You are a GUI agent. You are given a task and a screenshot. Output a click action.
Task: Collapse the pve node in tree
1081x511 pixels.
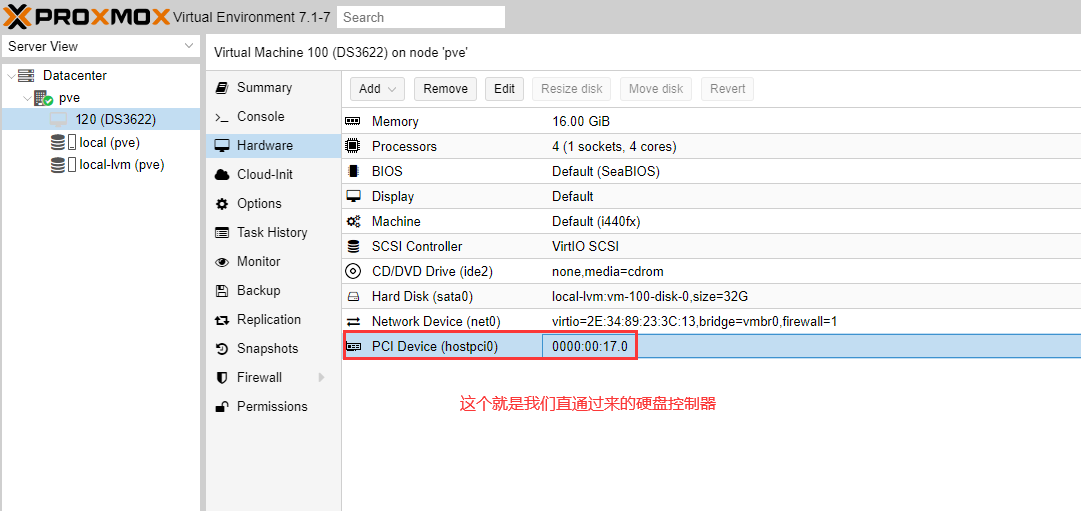[27, 98]
